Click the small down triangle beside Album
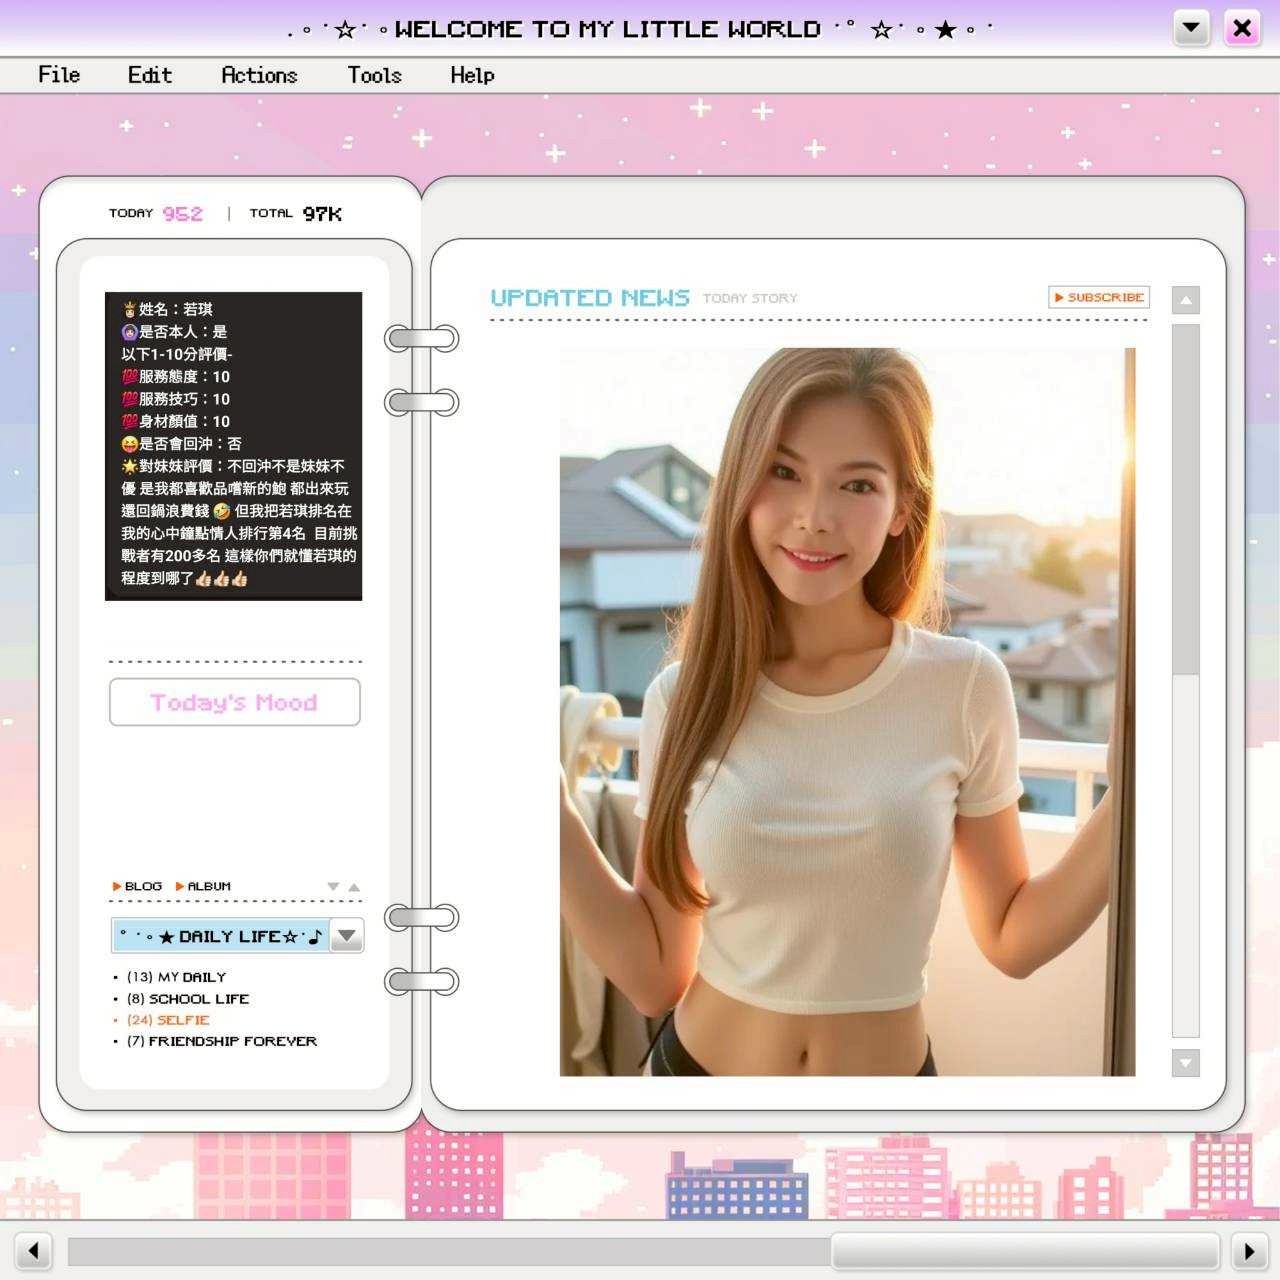Viewport: 1280px width, 1280px height. click(x=333, y=887)
